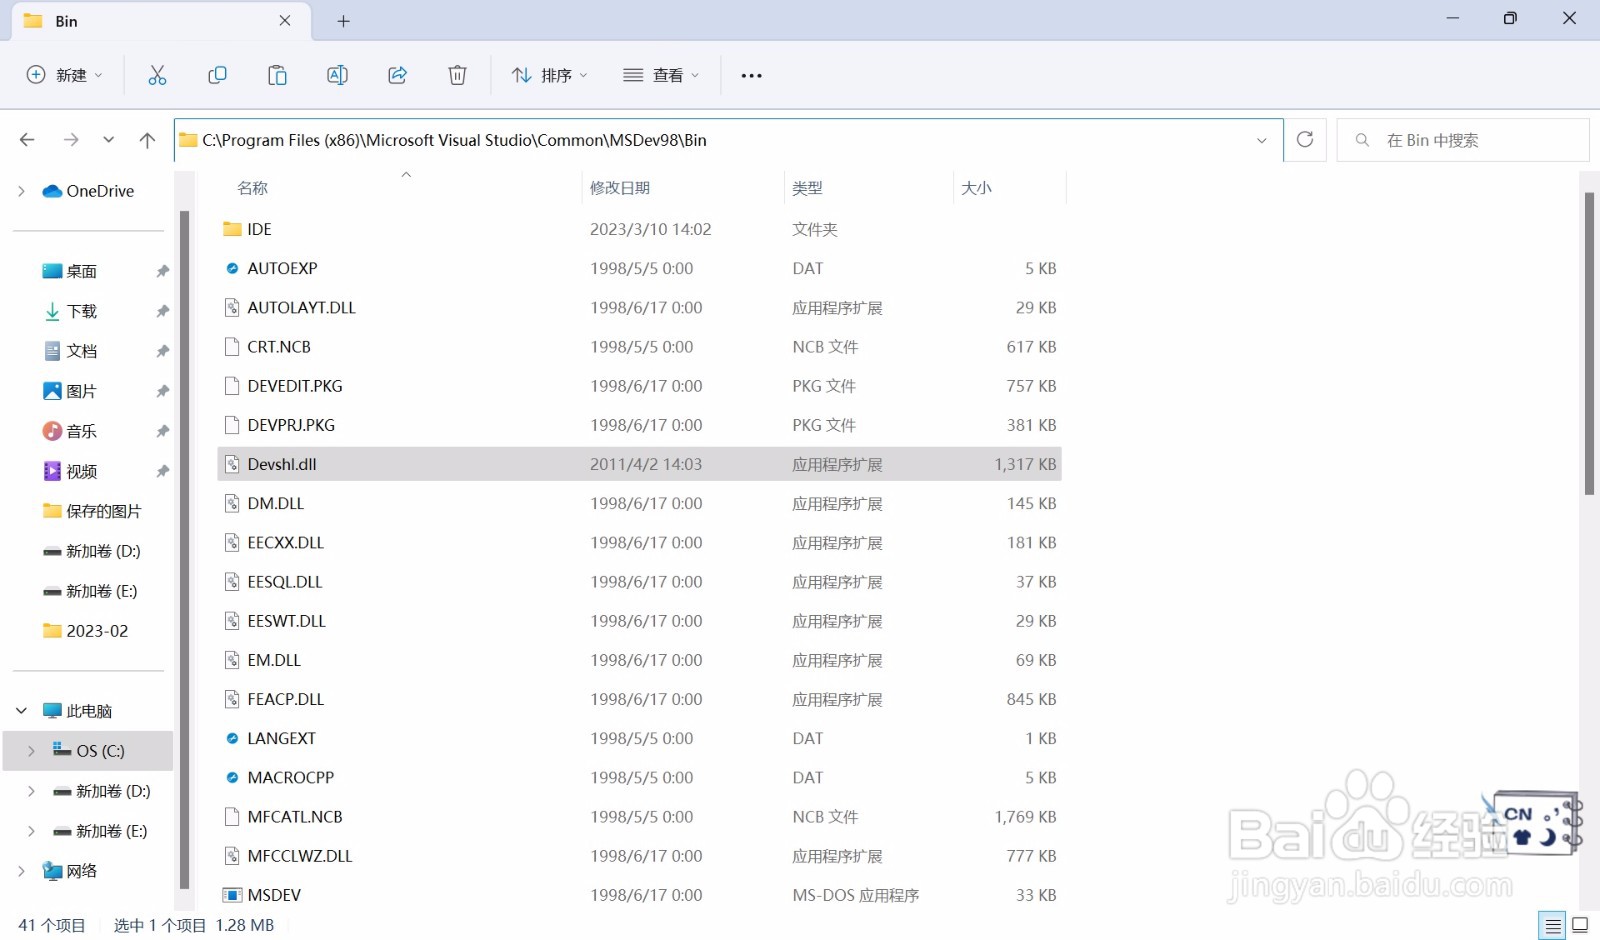Image resolution: width=1600 pixels, height=940 pixels.
Task: Sort by Name (名称) column header
Action: (252, 188)
